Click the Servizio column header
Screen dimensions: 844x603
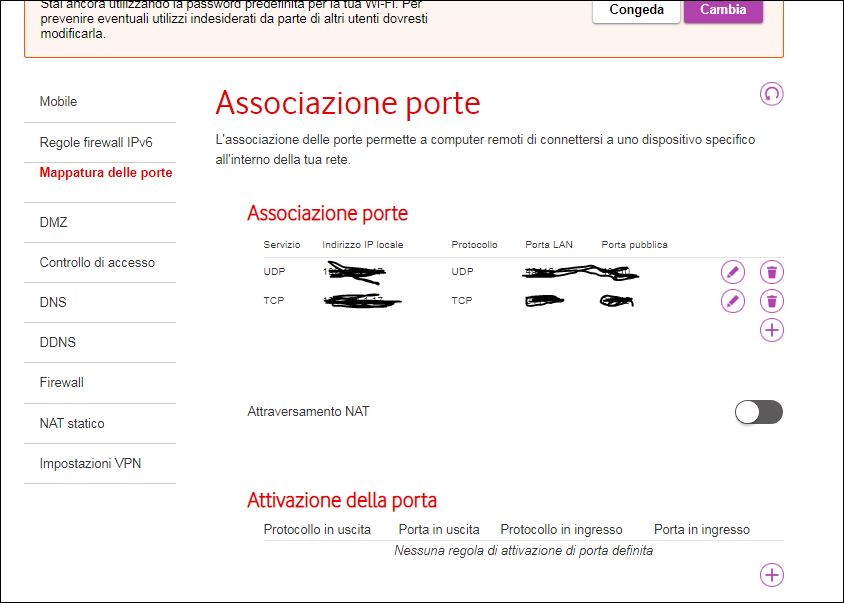282,245
